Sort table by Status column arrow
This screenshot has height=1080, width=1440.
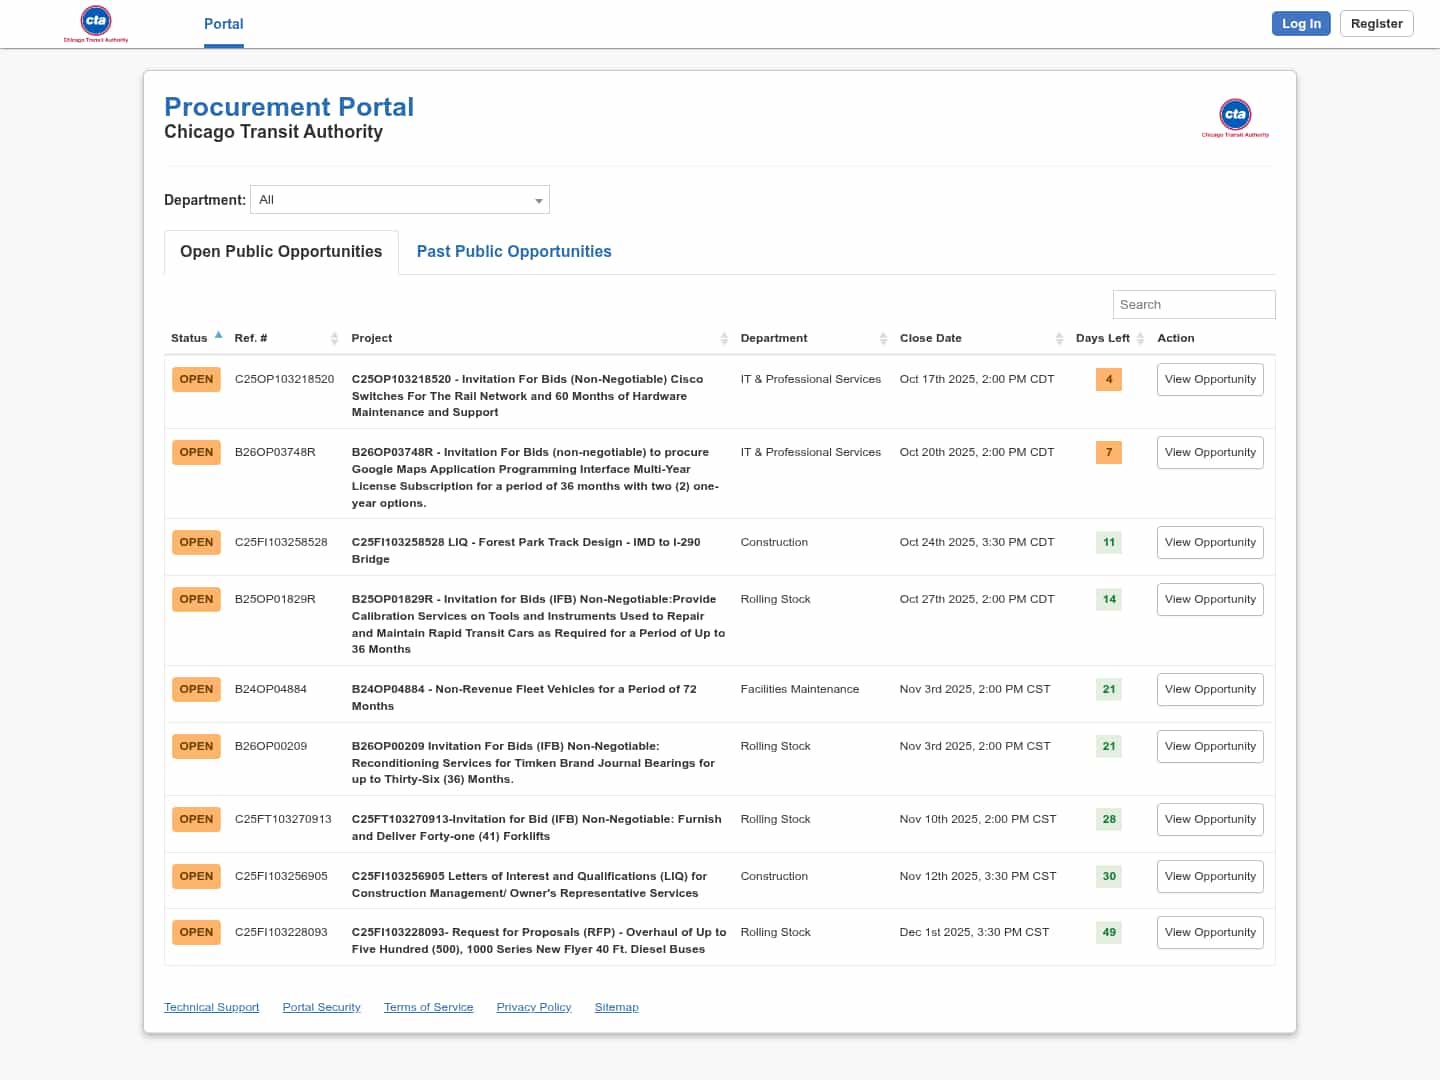(218, 336)
